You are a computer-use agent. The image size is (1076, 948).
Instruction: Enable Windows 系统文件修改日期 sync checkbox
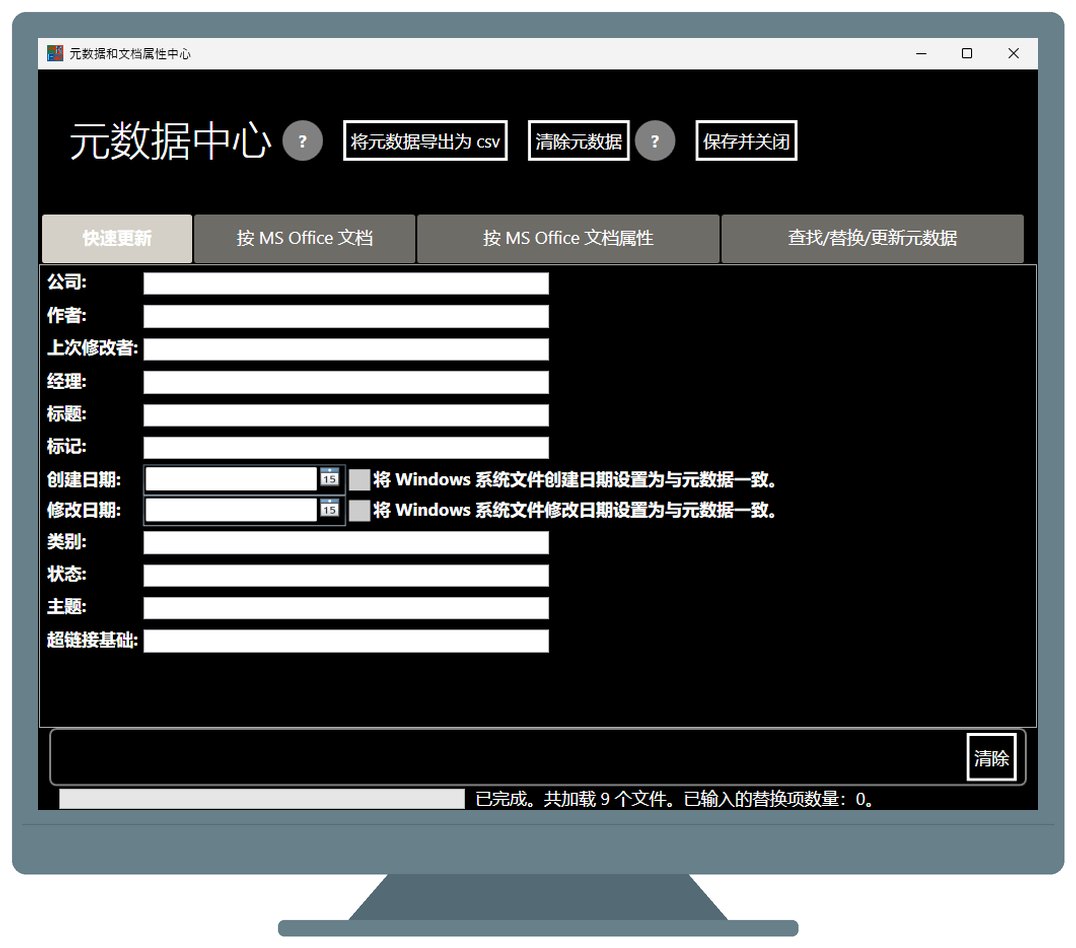pyautogui.click(x=360, y=510)
